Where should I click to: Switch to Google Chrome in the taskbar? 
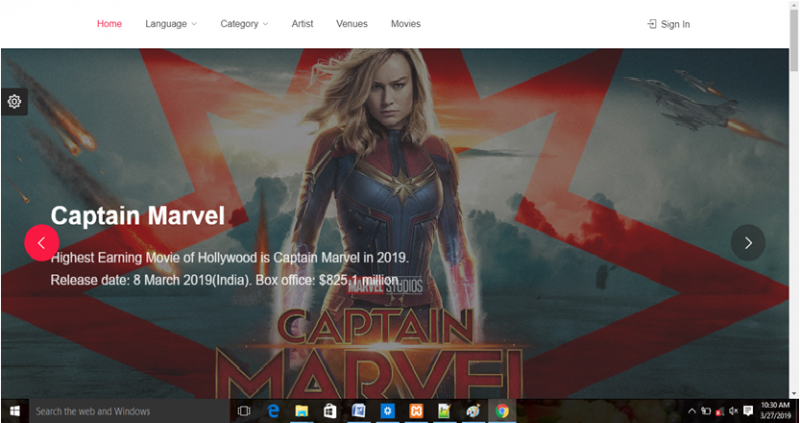point(502,411)
